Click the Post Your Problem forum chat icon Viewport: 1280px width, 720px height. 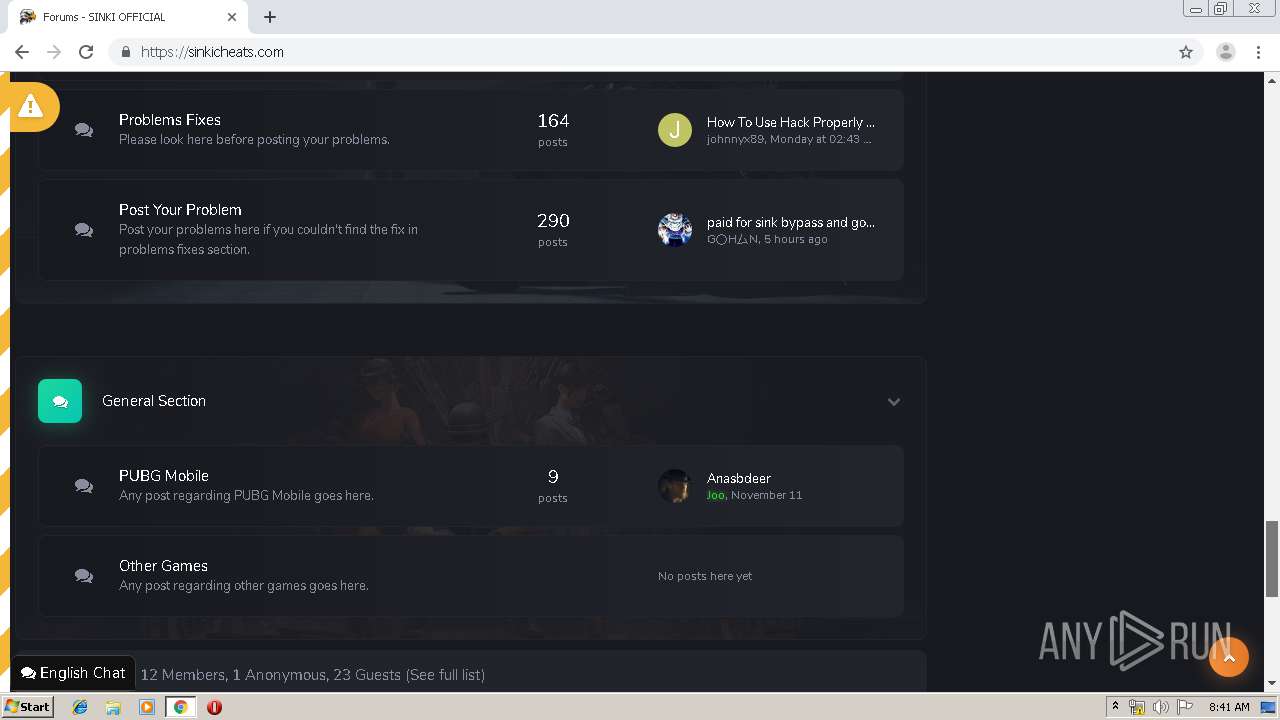tap(84, 230)
